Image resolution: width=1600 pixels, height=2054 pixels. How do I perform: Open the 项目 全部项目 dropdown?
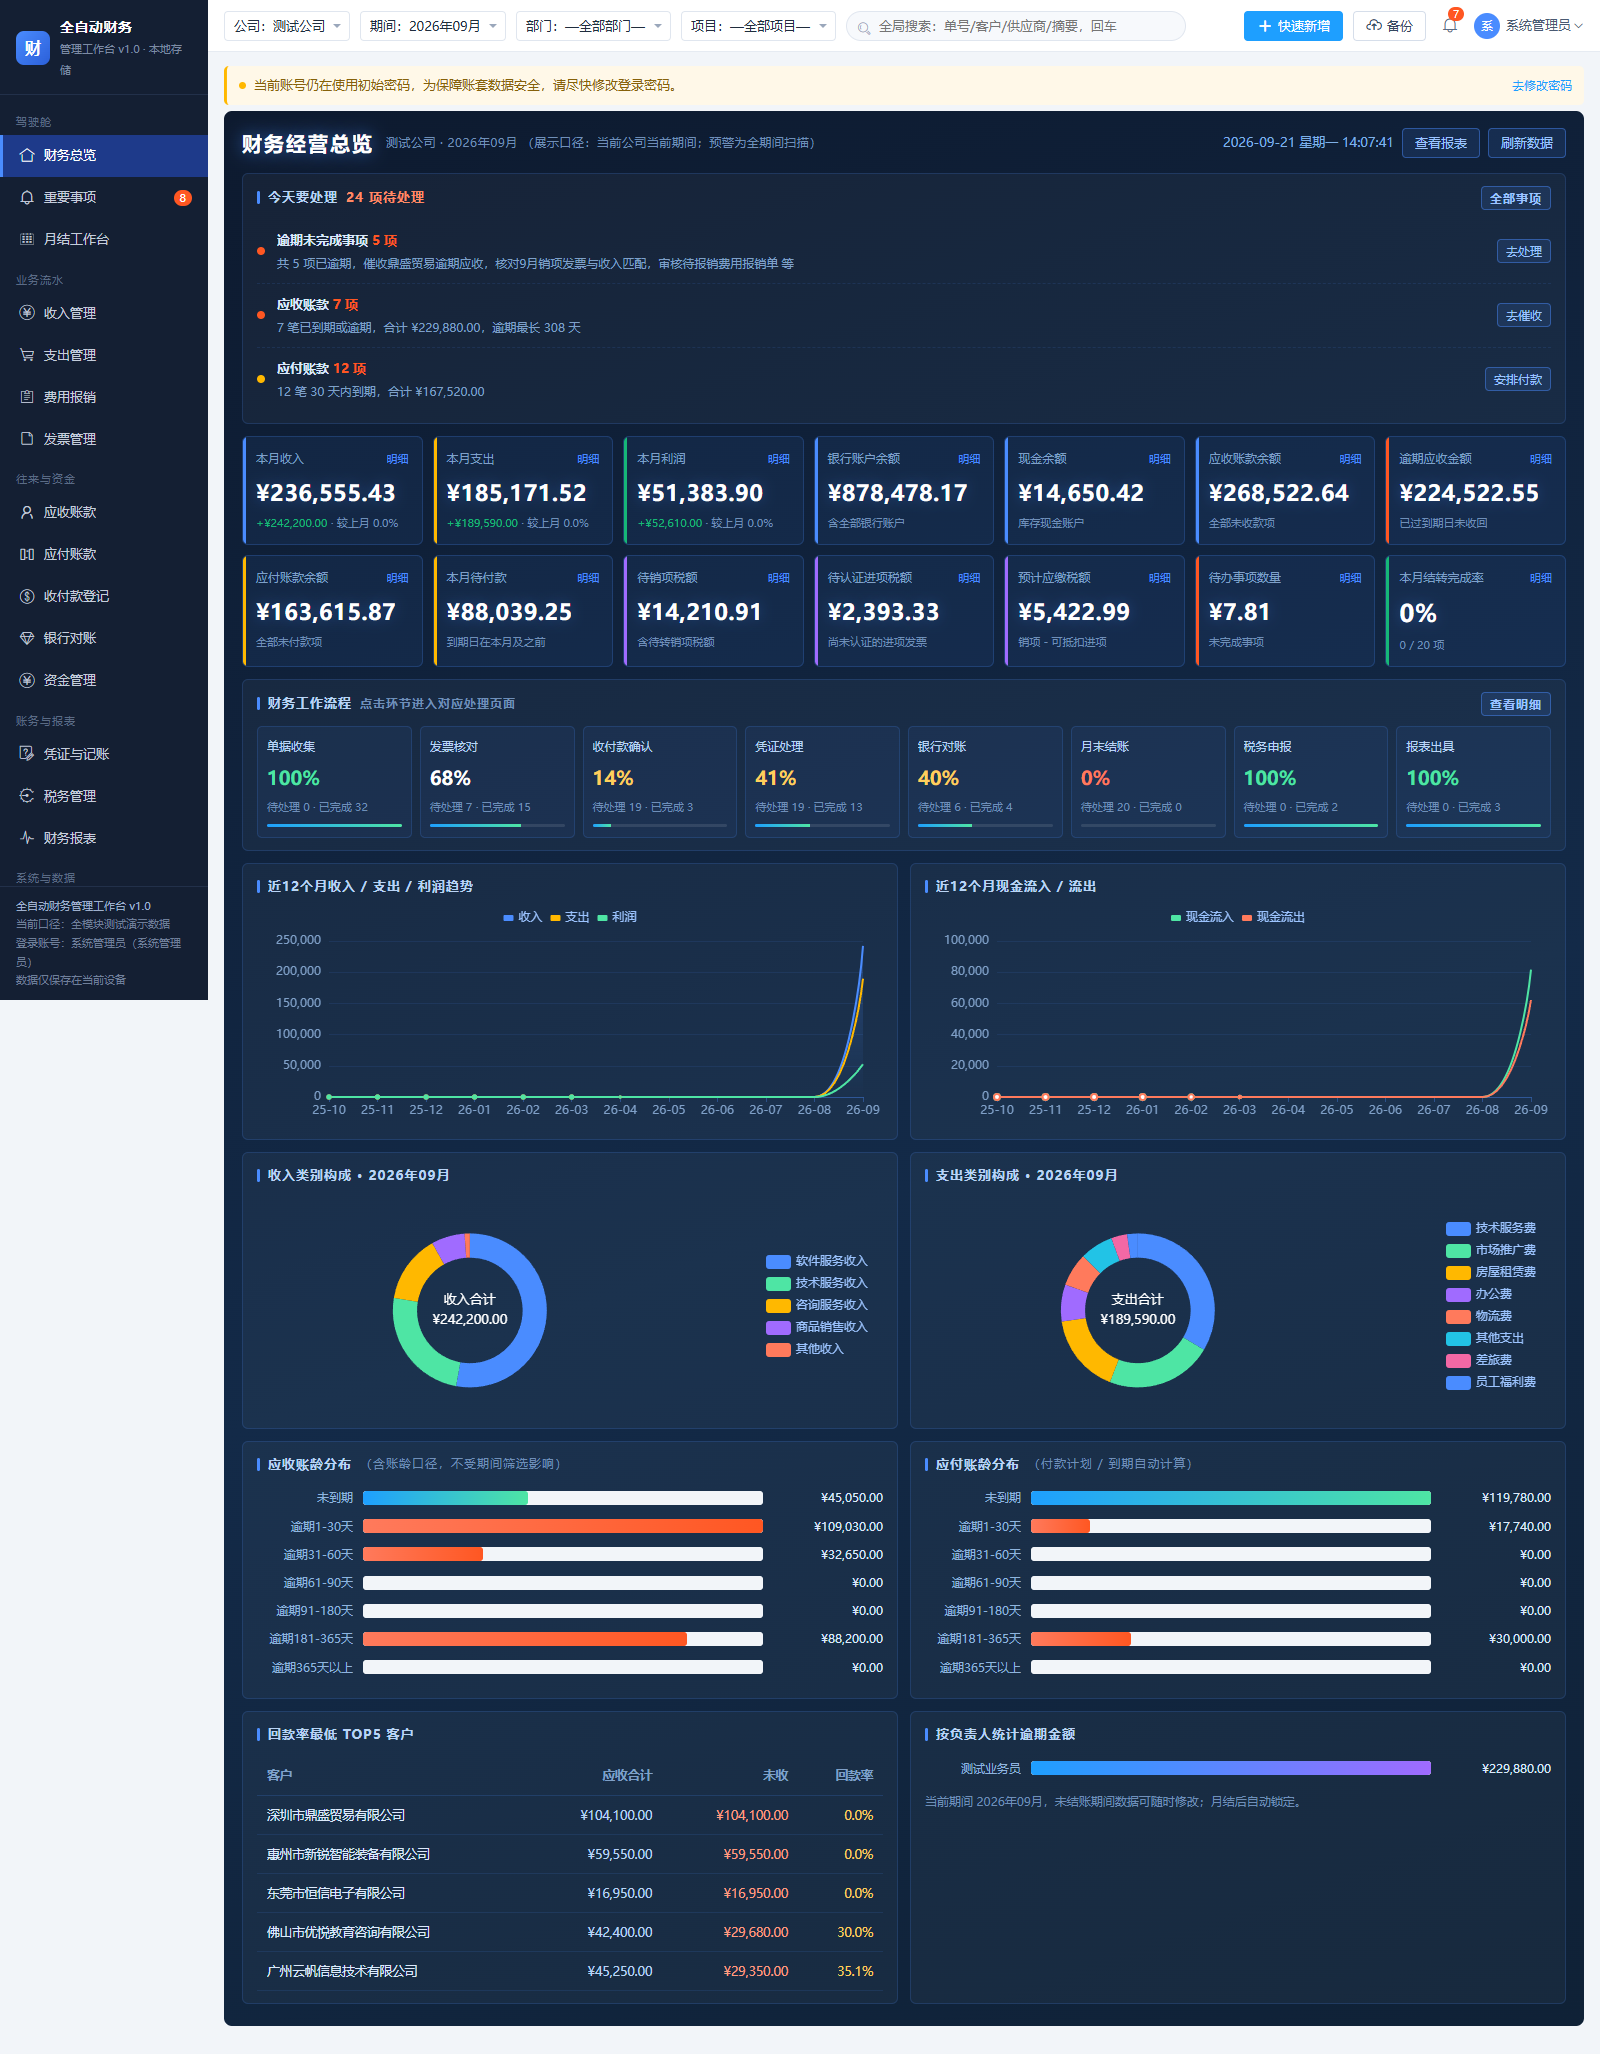(758, 26)
